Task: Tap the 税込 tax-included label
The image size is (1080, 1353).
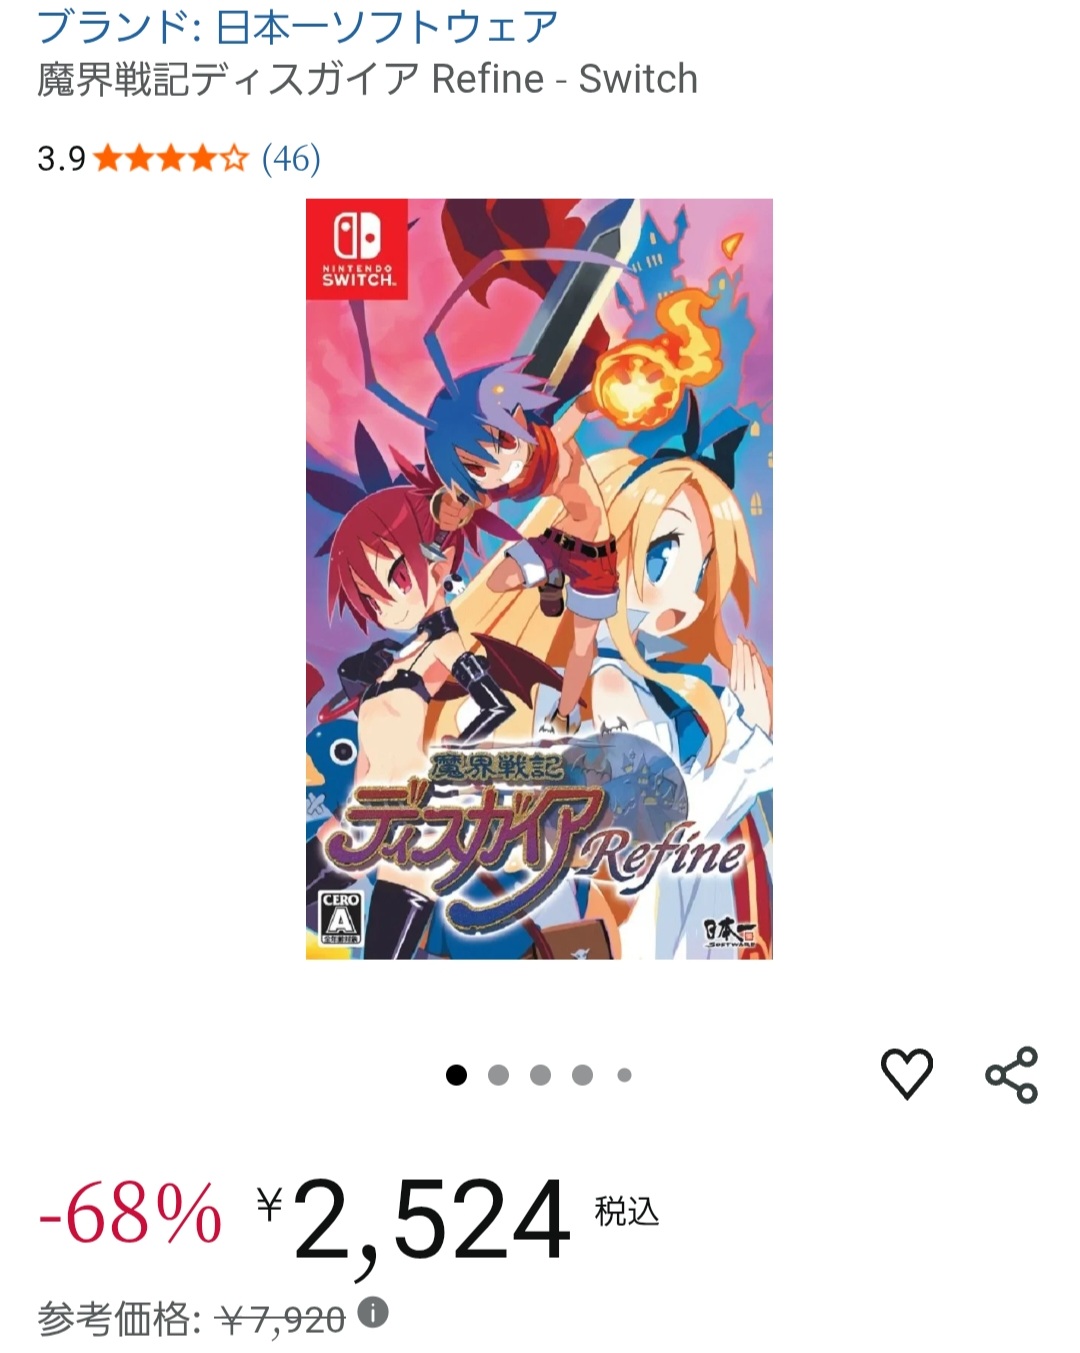Action: [x=627, y=1211]
